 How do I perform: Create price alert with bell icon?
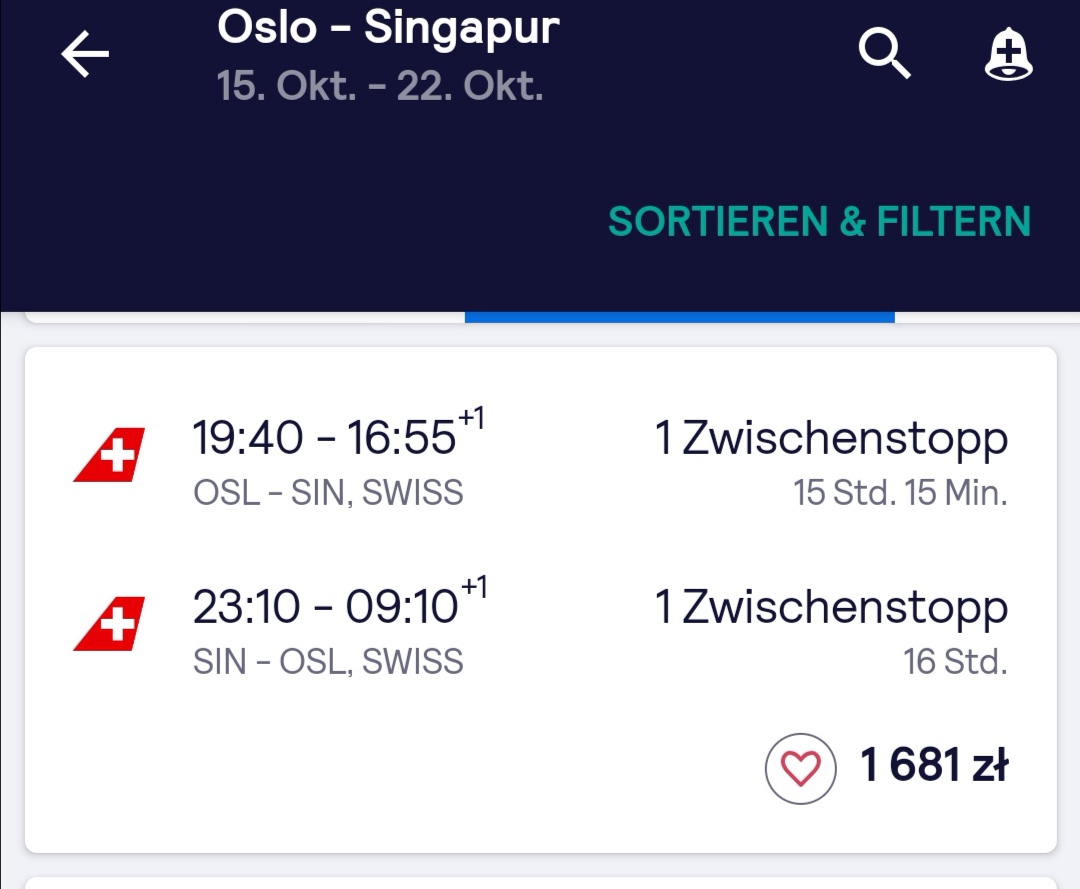click(1008, 54)
